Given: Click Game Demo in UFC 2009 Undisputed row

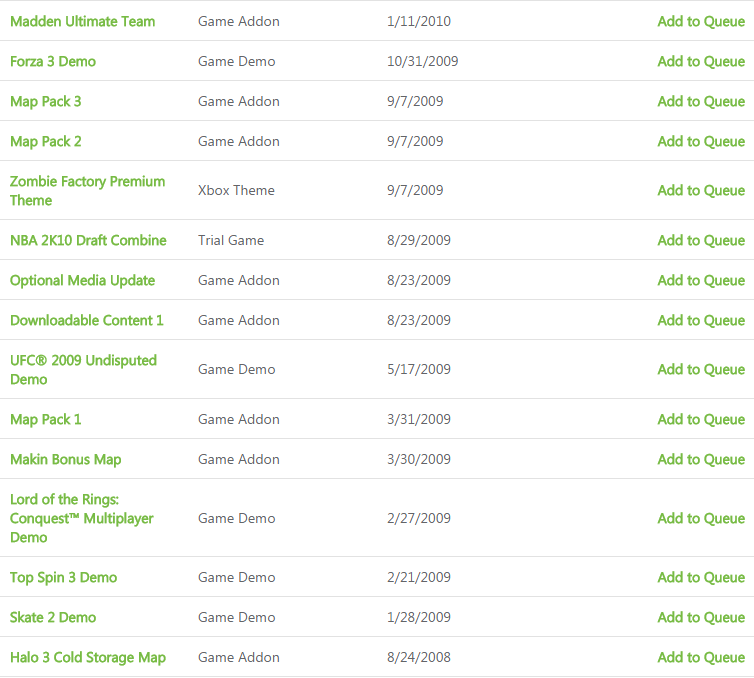Looking at the screenshot, I should point(237,369).
